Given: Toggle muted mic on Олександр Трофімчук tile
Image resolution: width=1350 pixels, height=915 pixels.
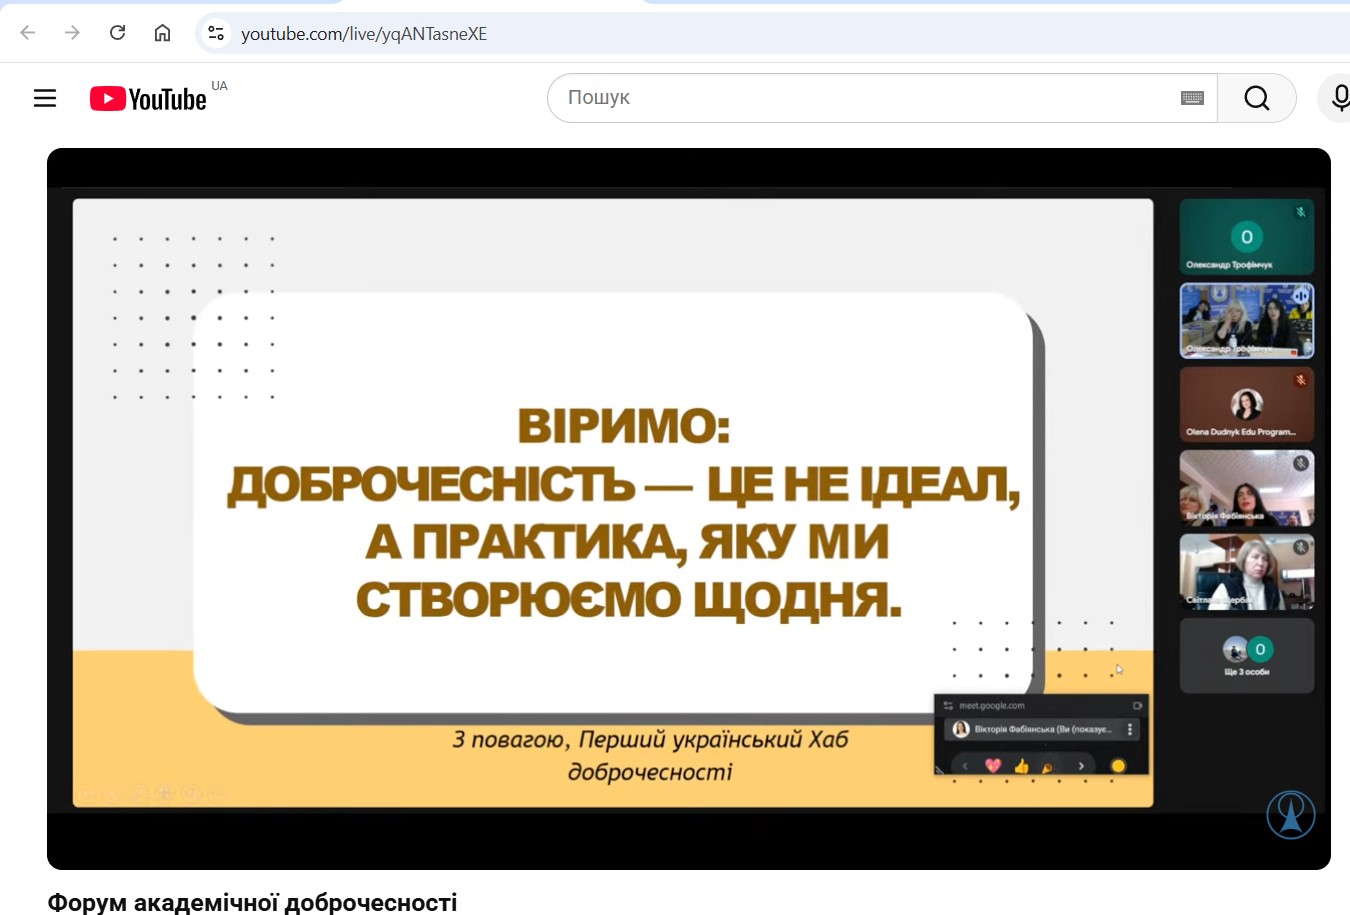Looking at the screenshot, I should pos(1300,212).
